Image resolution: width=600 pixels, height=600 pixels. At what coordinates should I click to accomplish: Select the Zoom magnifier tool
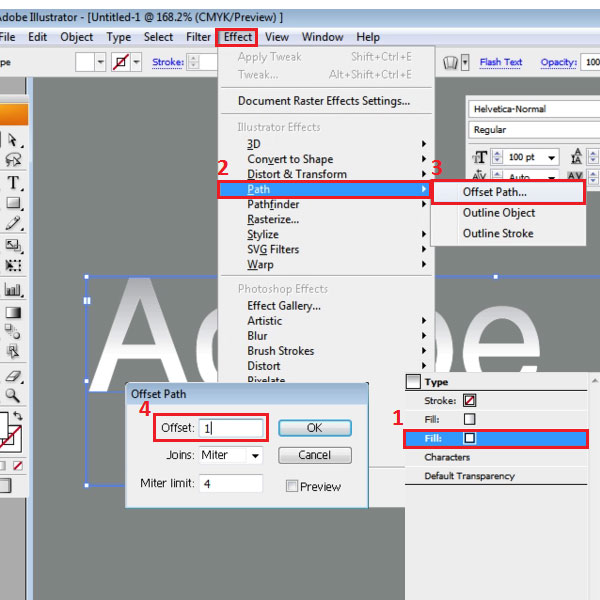pos(12,396)
